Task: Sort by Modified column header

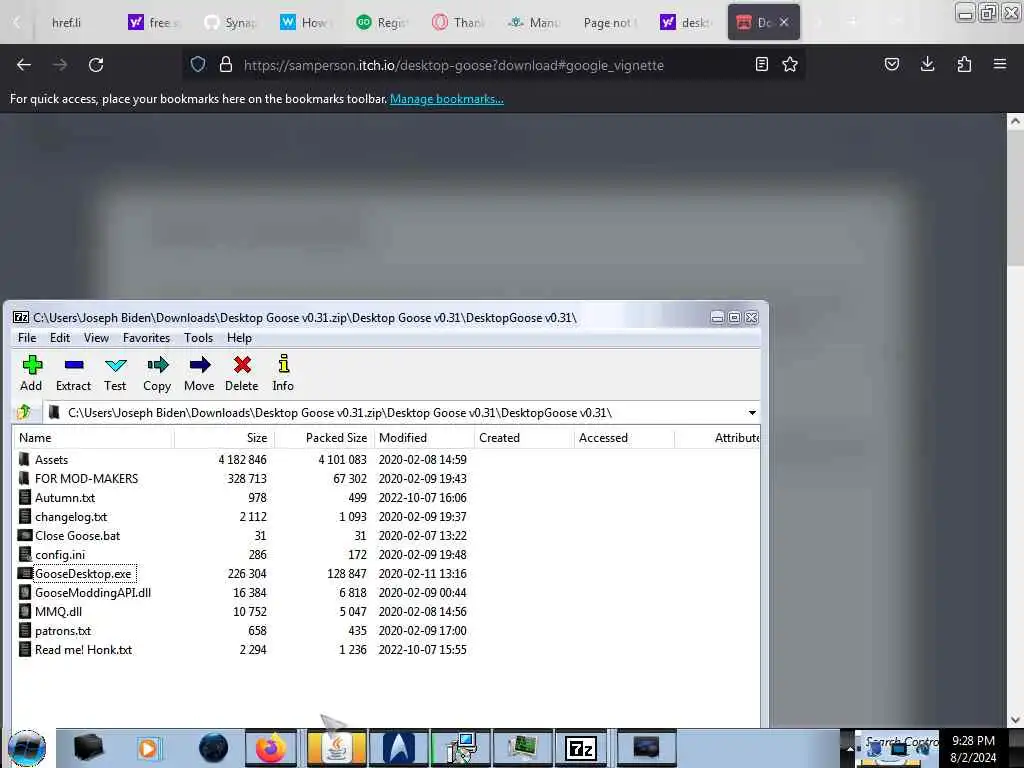Action: pos(424,438)
